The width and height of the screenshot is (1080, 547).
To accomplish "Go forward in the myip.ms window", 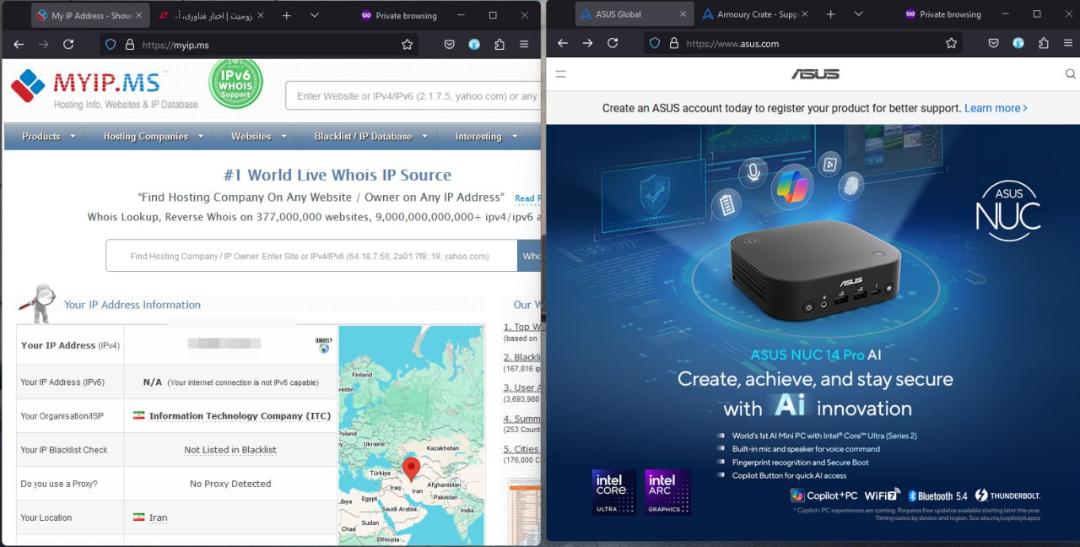I will coord(43,44).
